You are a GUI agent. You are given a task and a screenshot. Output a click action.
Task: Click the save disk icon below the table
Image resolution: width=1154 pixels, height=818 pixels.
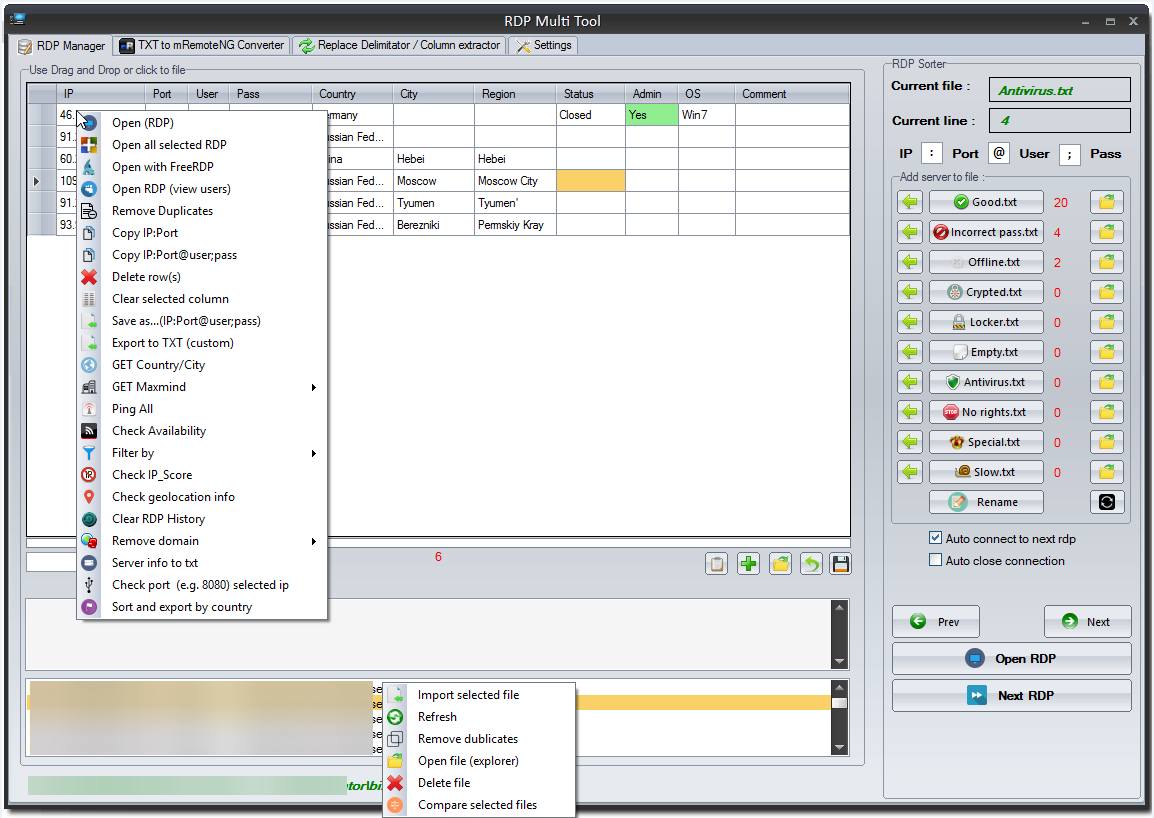point(840,564)
